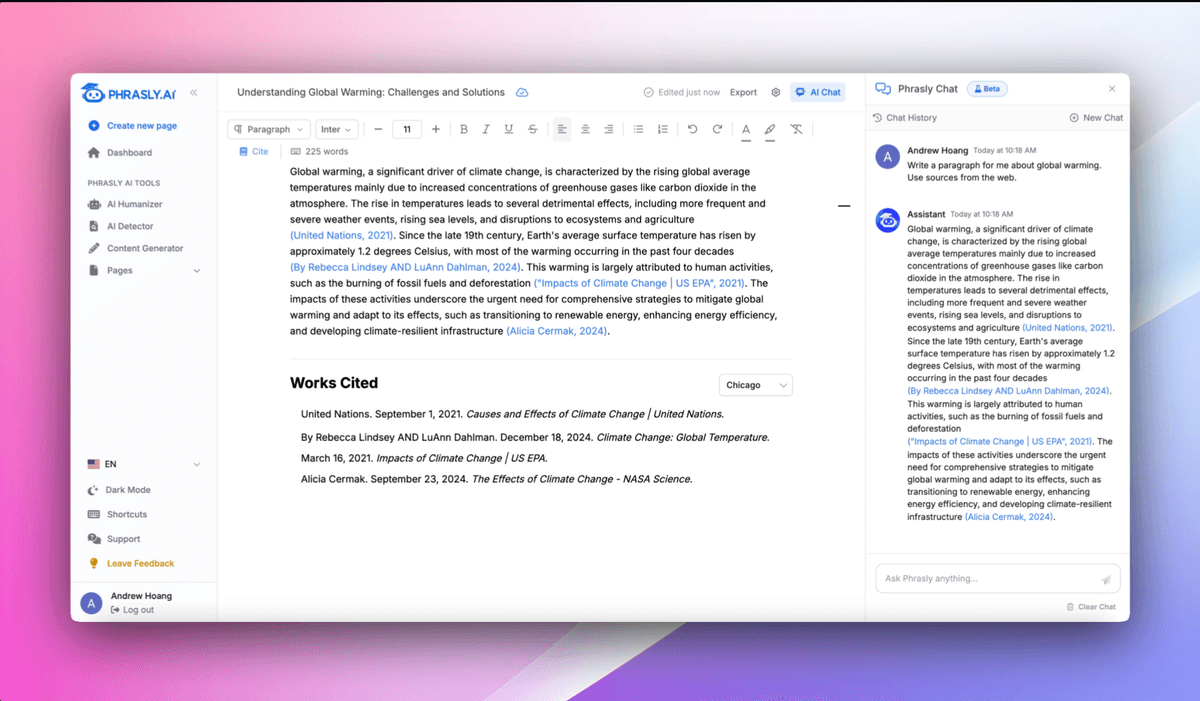Undo the last edit
The image size is (1200, 701).
[x=692, y=129]
